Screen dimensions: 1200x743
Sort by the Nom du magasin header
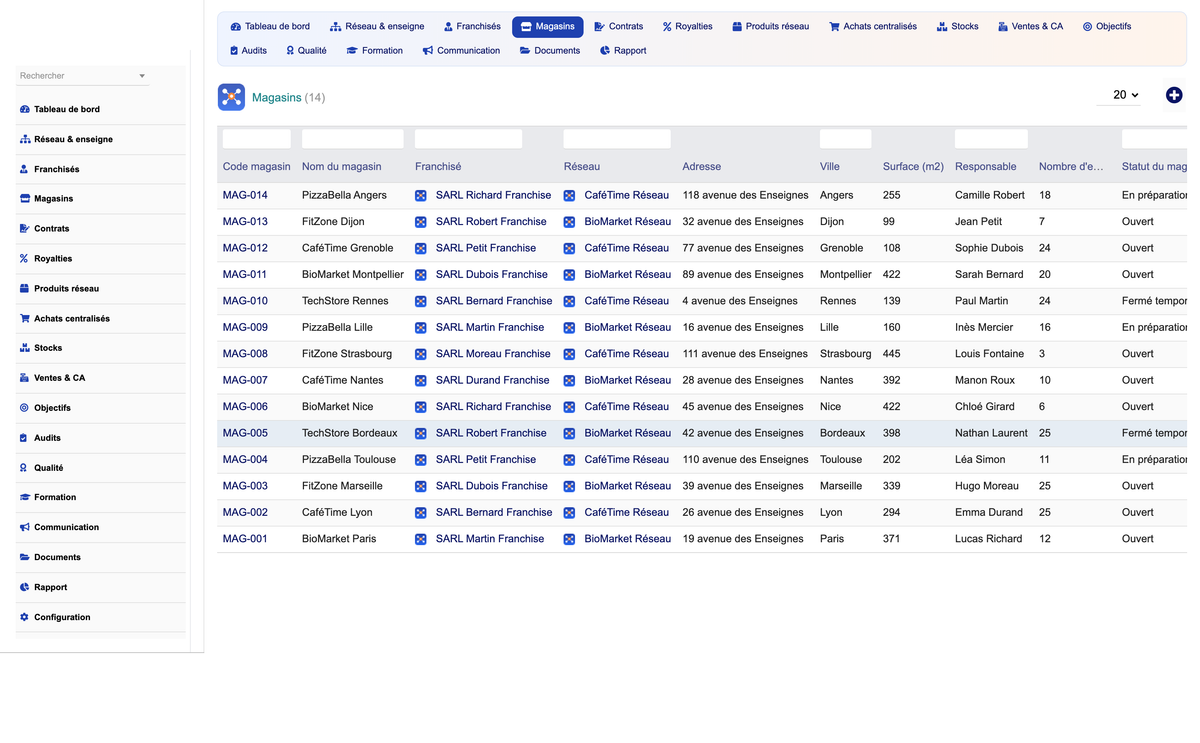point(342,167)
